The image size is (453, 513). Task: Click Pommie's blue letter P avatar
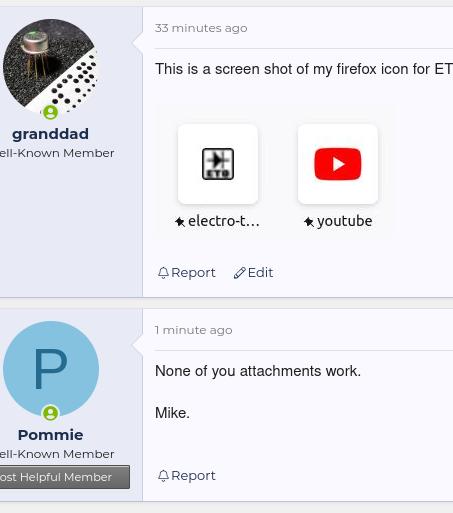51,369
